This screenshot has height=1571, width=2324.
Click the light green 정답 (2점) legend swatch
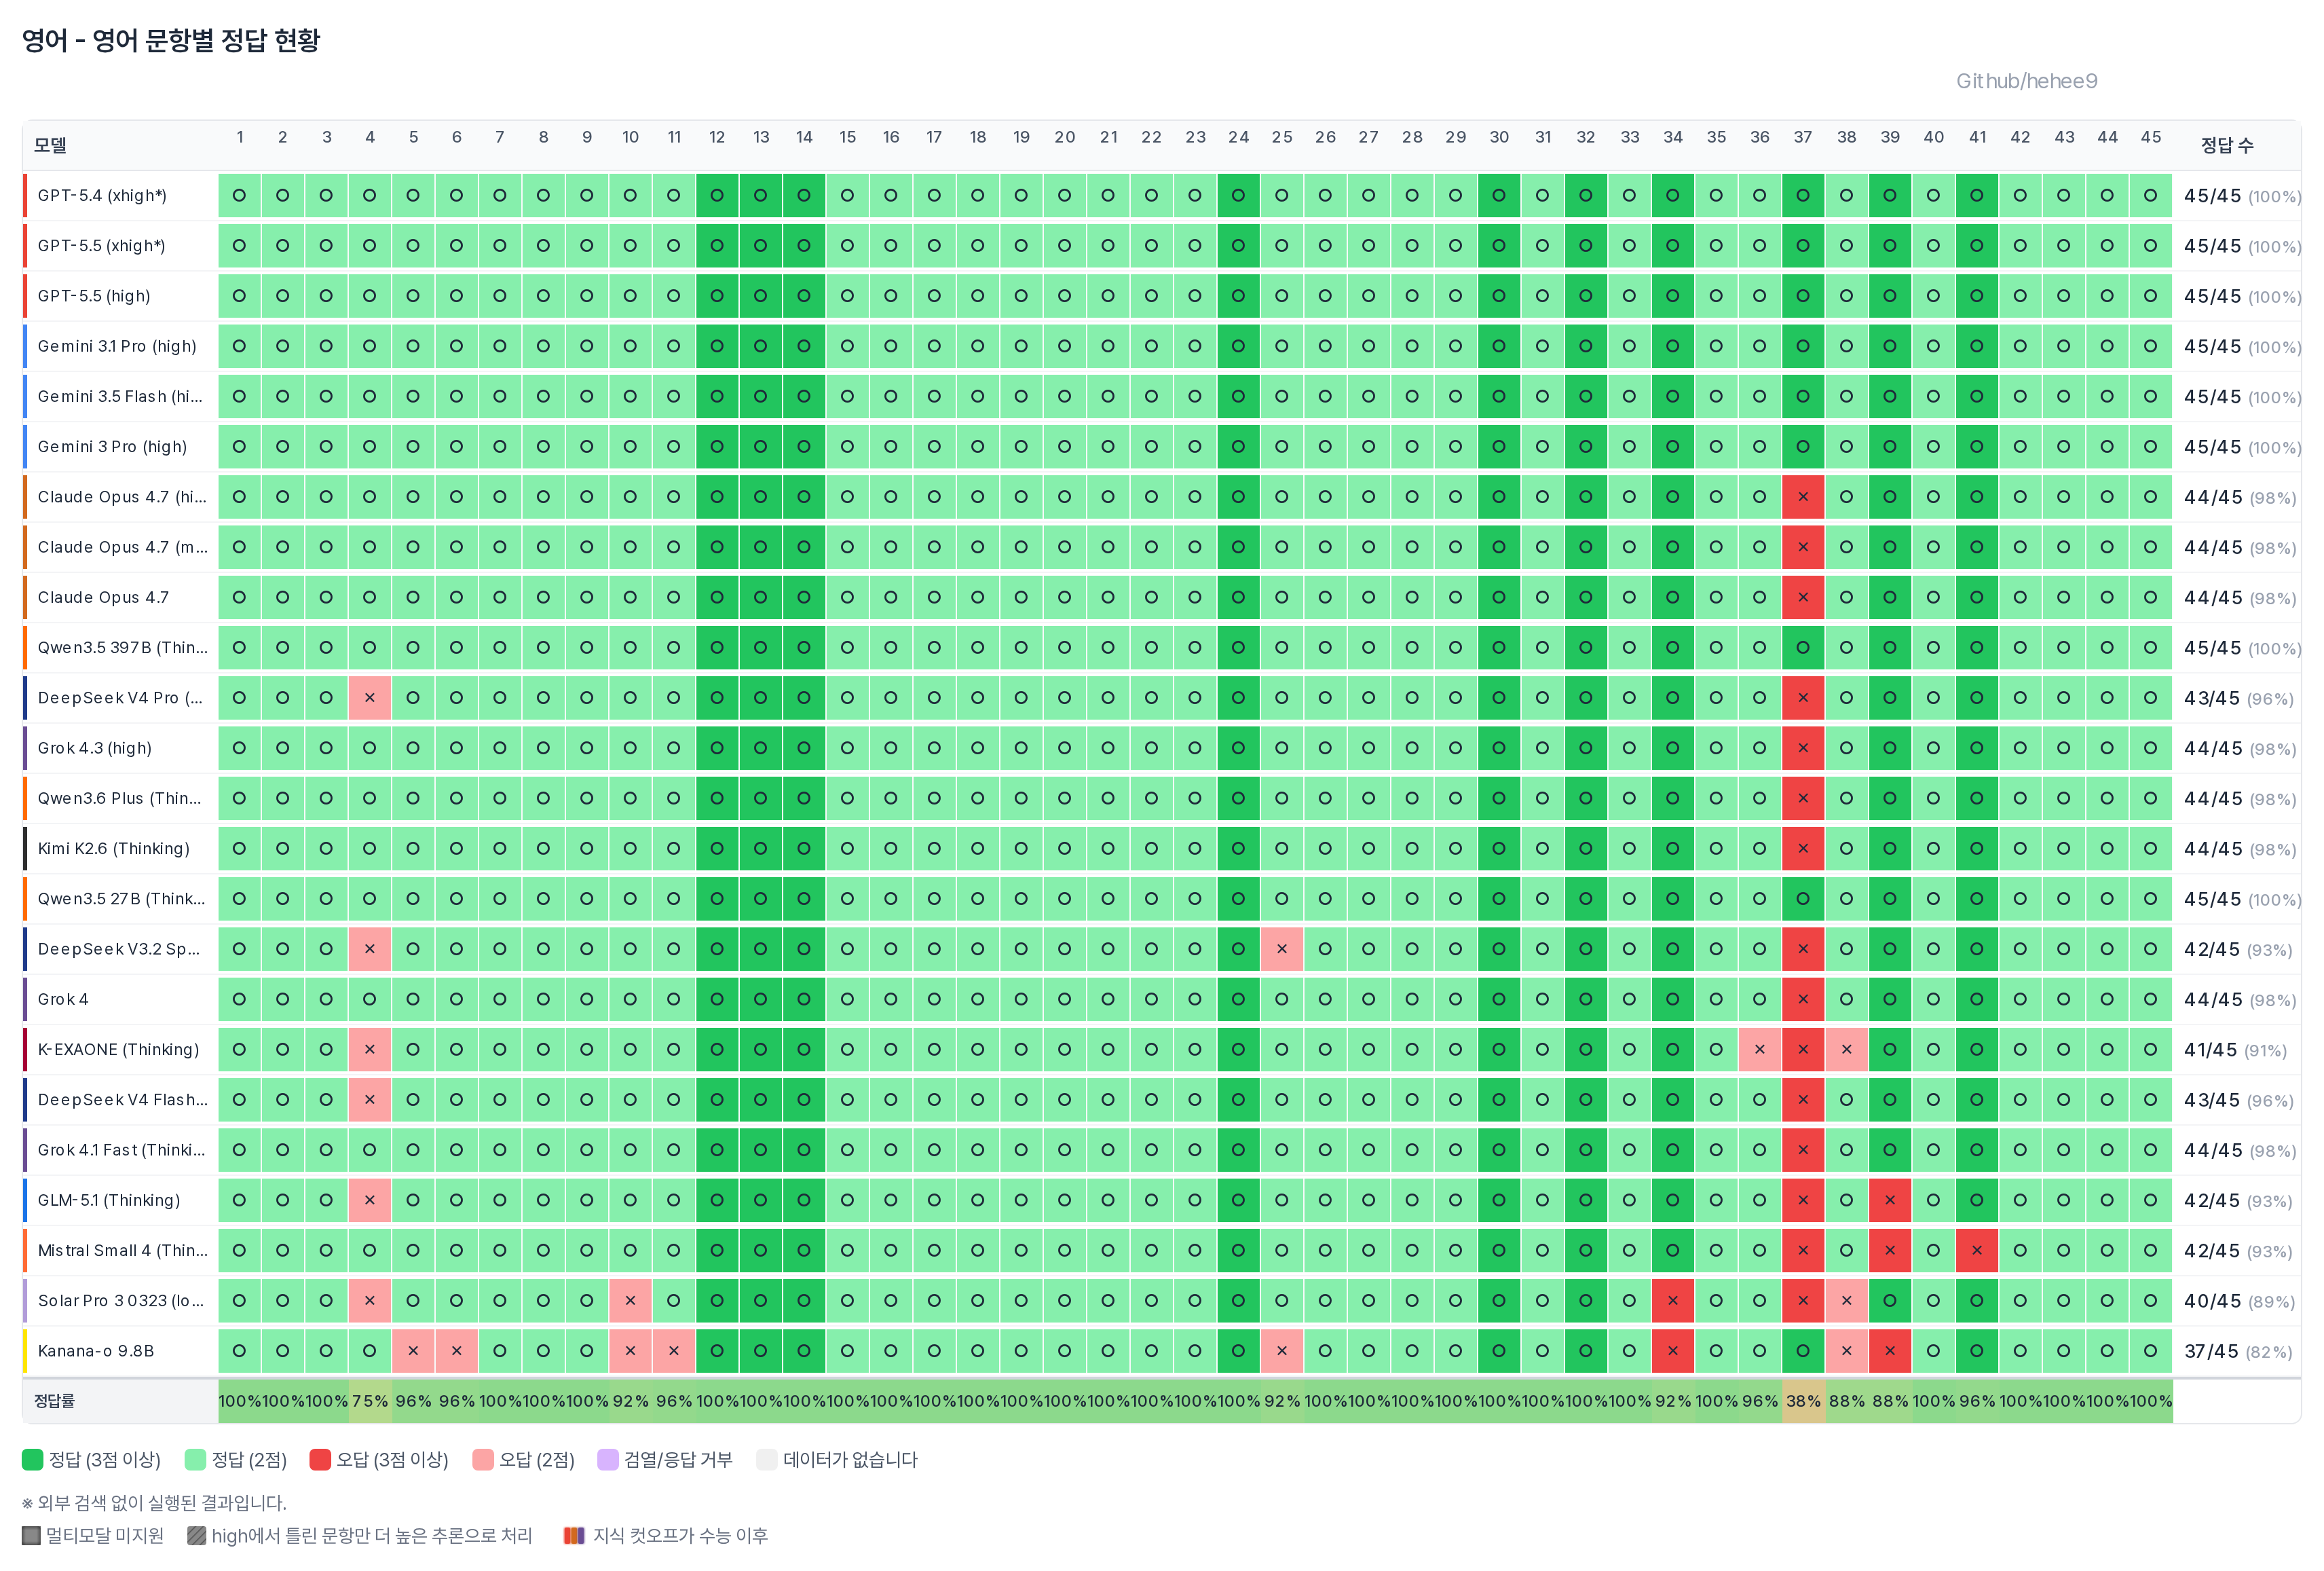click(195, 1460)
